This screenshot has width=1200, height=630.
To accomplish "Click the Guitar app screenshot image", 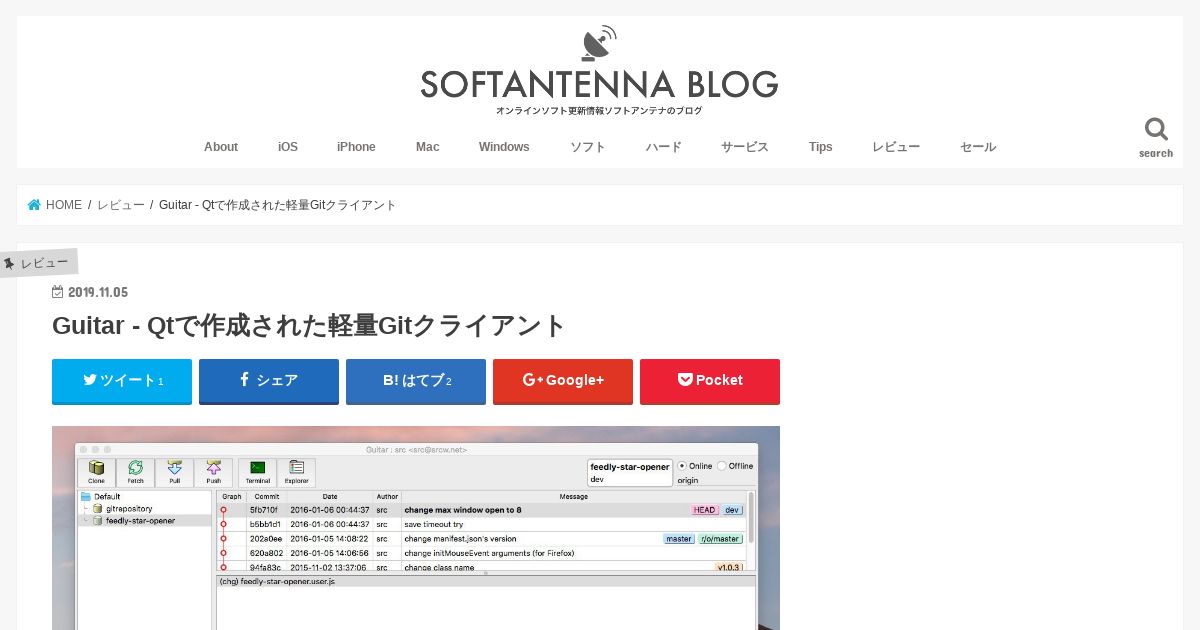I will (416, 528).
